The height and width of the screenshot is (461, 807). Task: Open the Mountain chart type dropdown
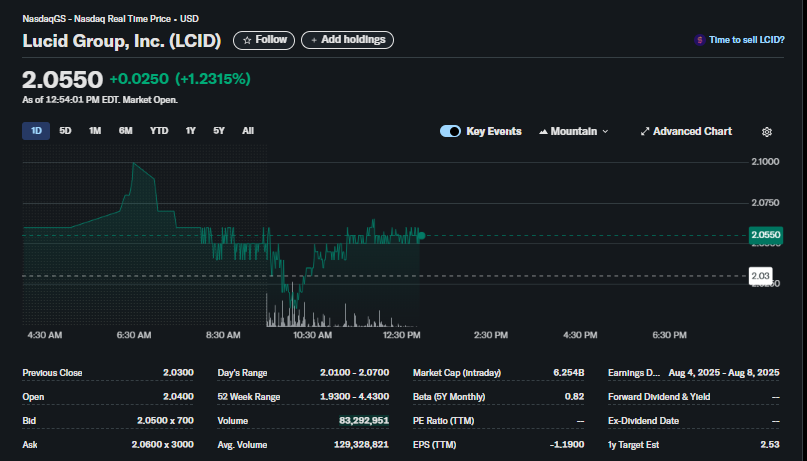pyautogui.click(x=573, y=131)
